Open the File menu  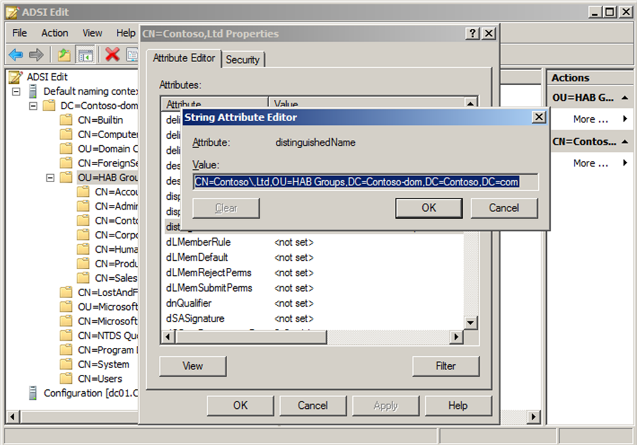(x=20, y=33)
